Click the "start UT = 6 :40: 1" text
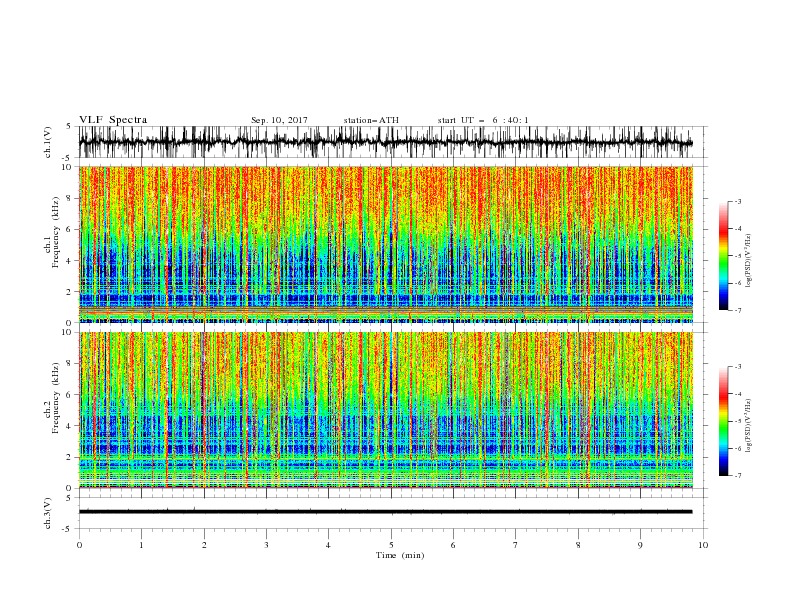Screen dimensions: 792x612 (x=483, y=120)
